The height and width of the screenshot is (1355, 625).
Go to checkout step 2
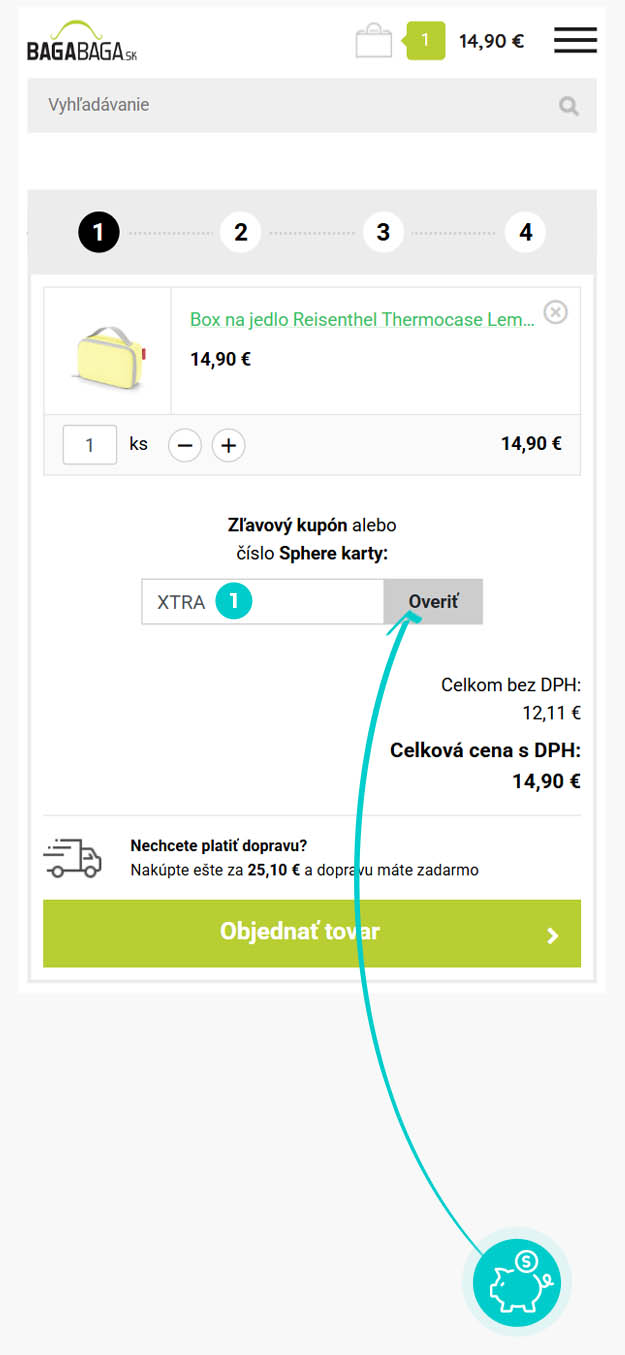pos(241,233)
